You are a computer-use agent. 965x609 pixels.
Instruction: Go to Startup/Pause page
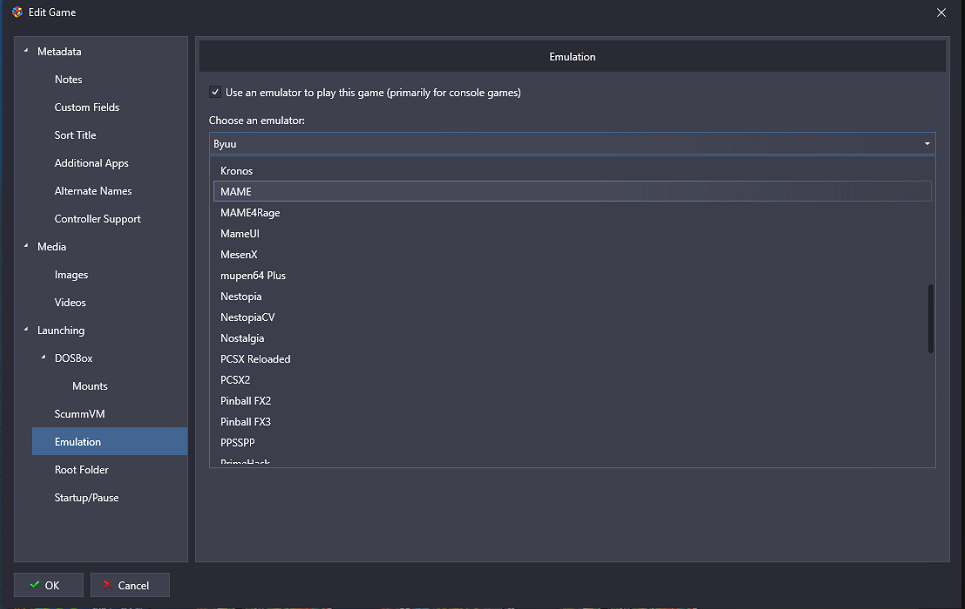[86, 498]
